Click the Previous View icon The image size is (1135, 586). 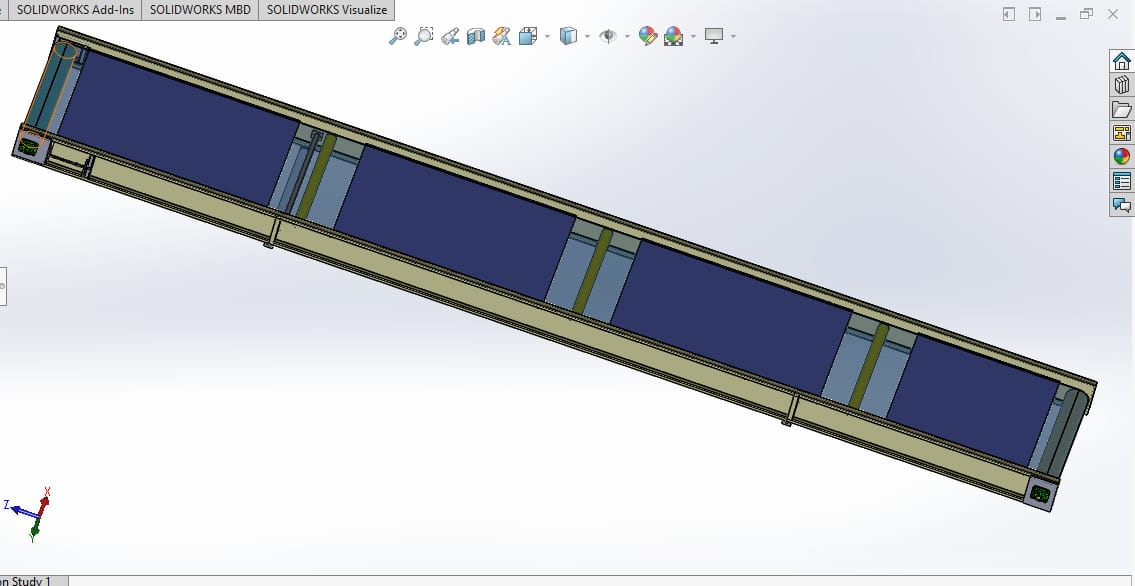pos(450,35)
